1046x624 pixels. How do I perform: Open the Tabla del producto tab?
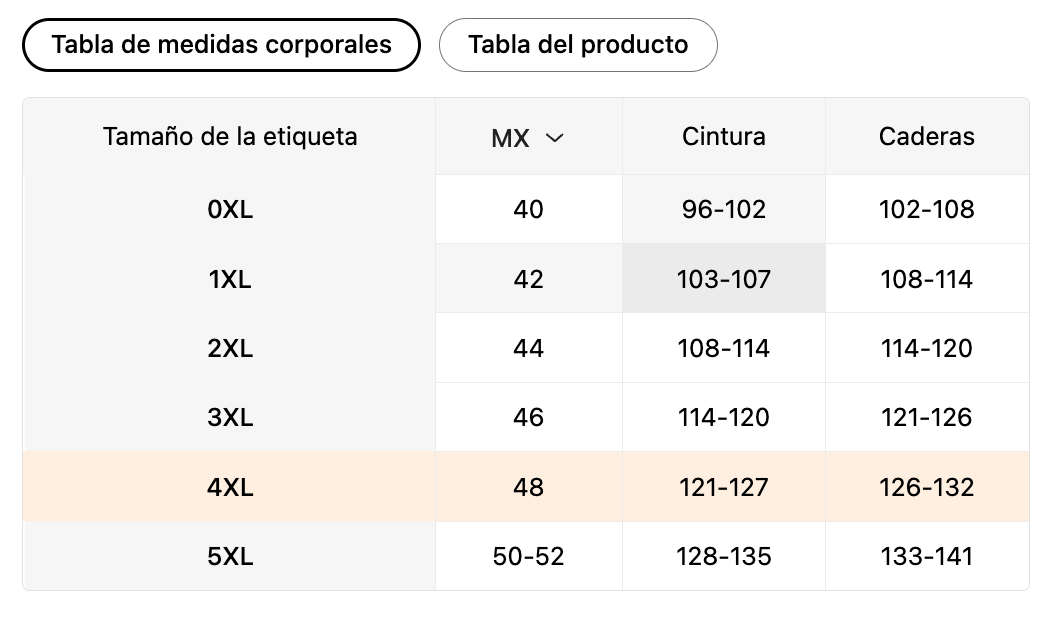578,45
